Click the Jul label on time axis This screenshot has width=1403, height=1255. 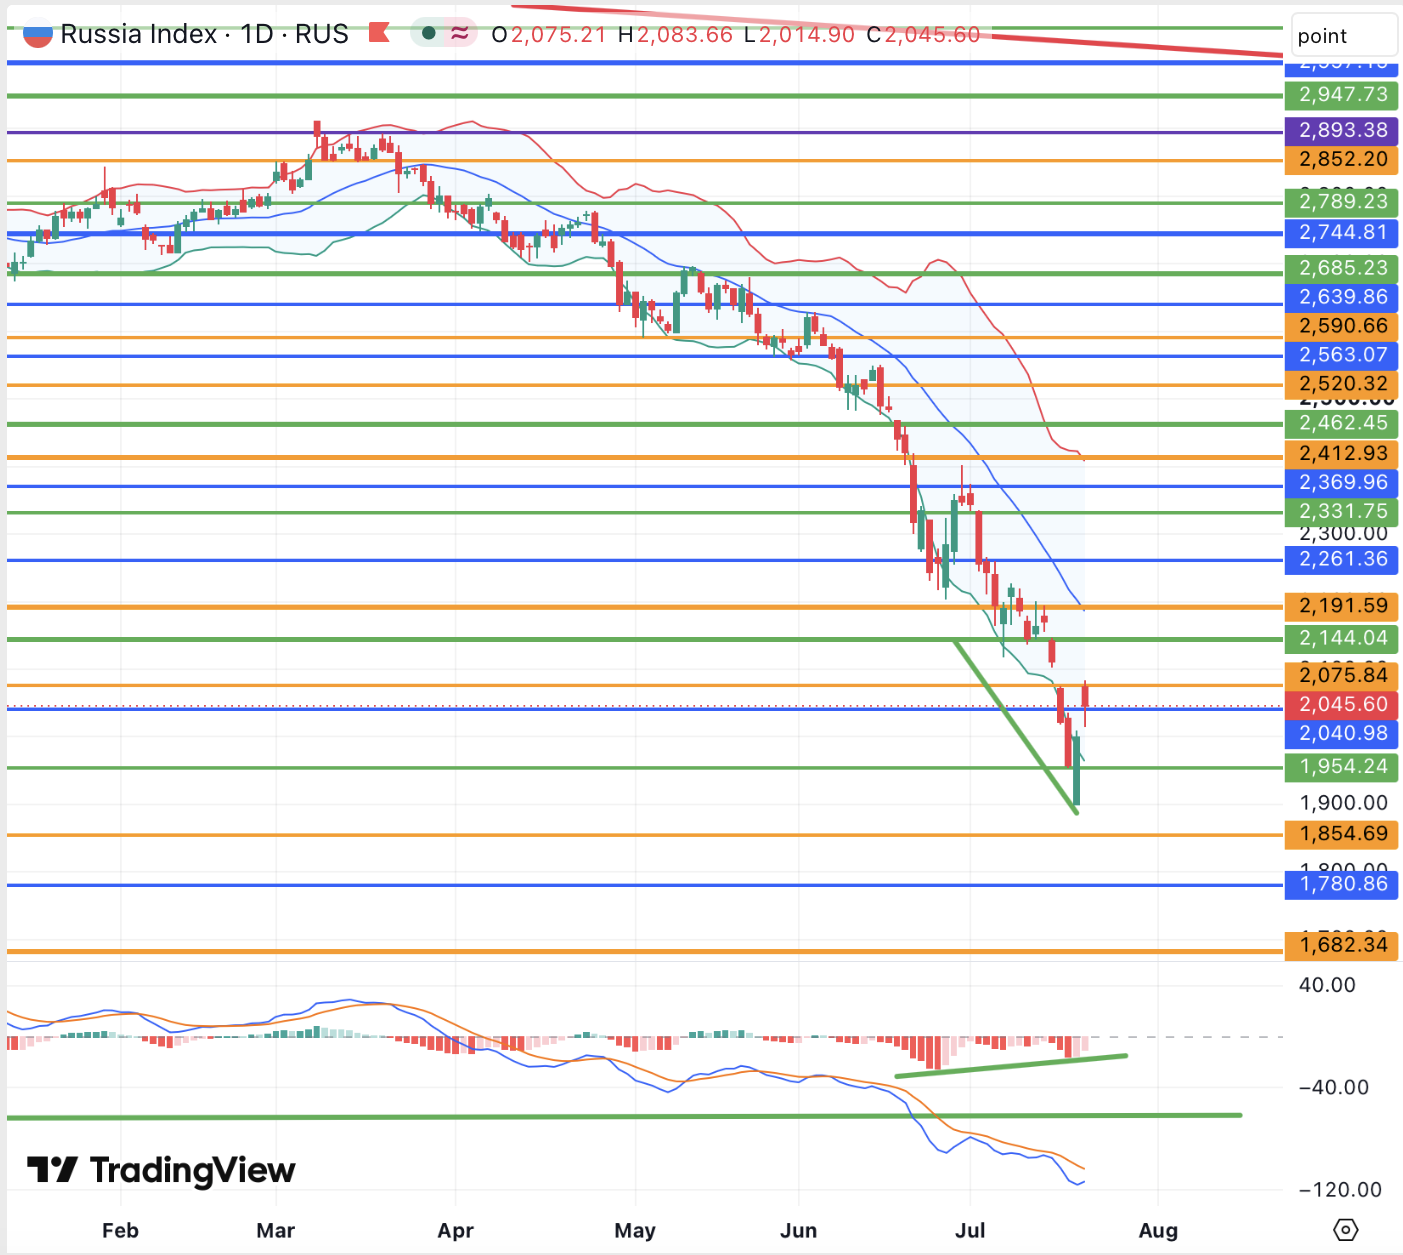click(970, 1230)
